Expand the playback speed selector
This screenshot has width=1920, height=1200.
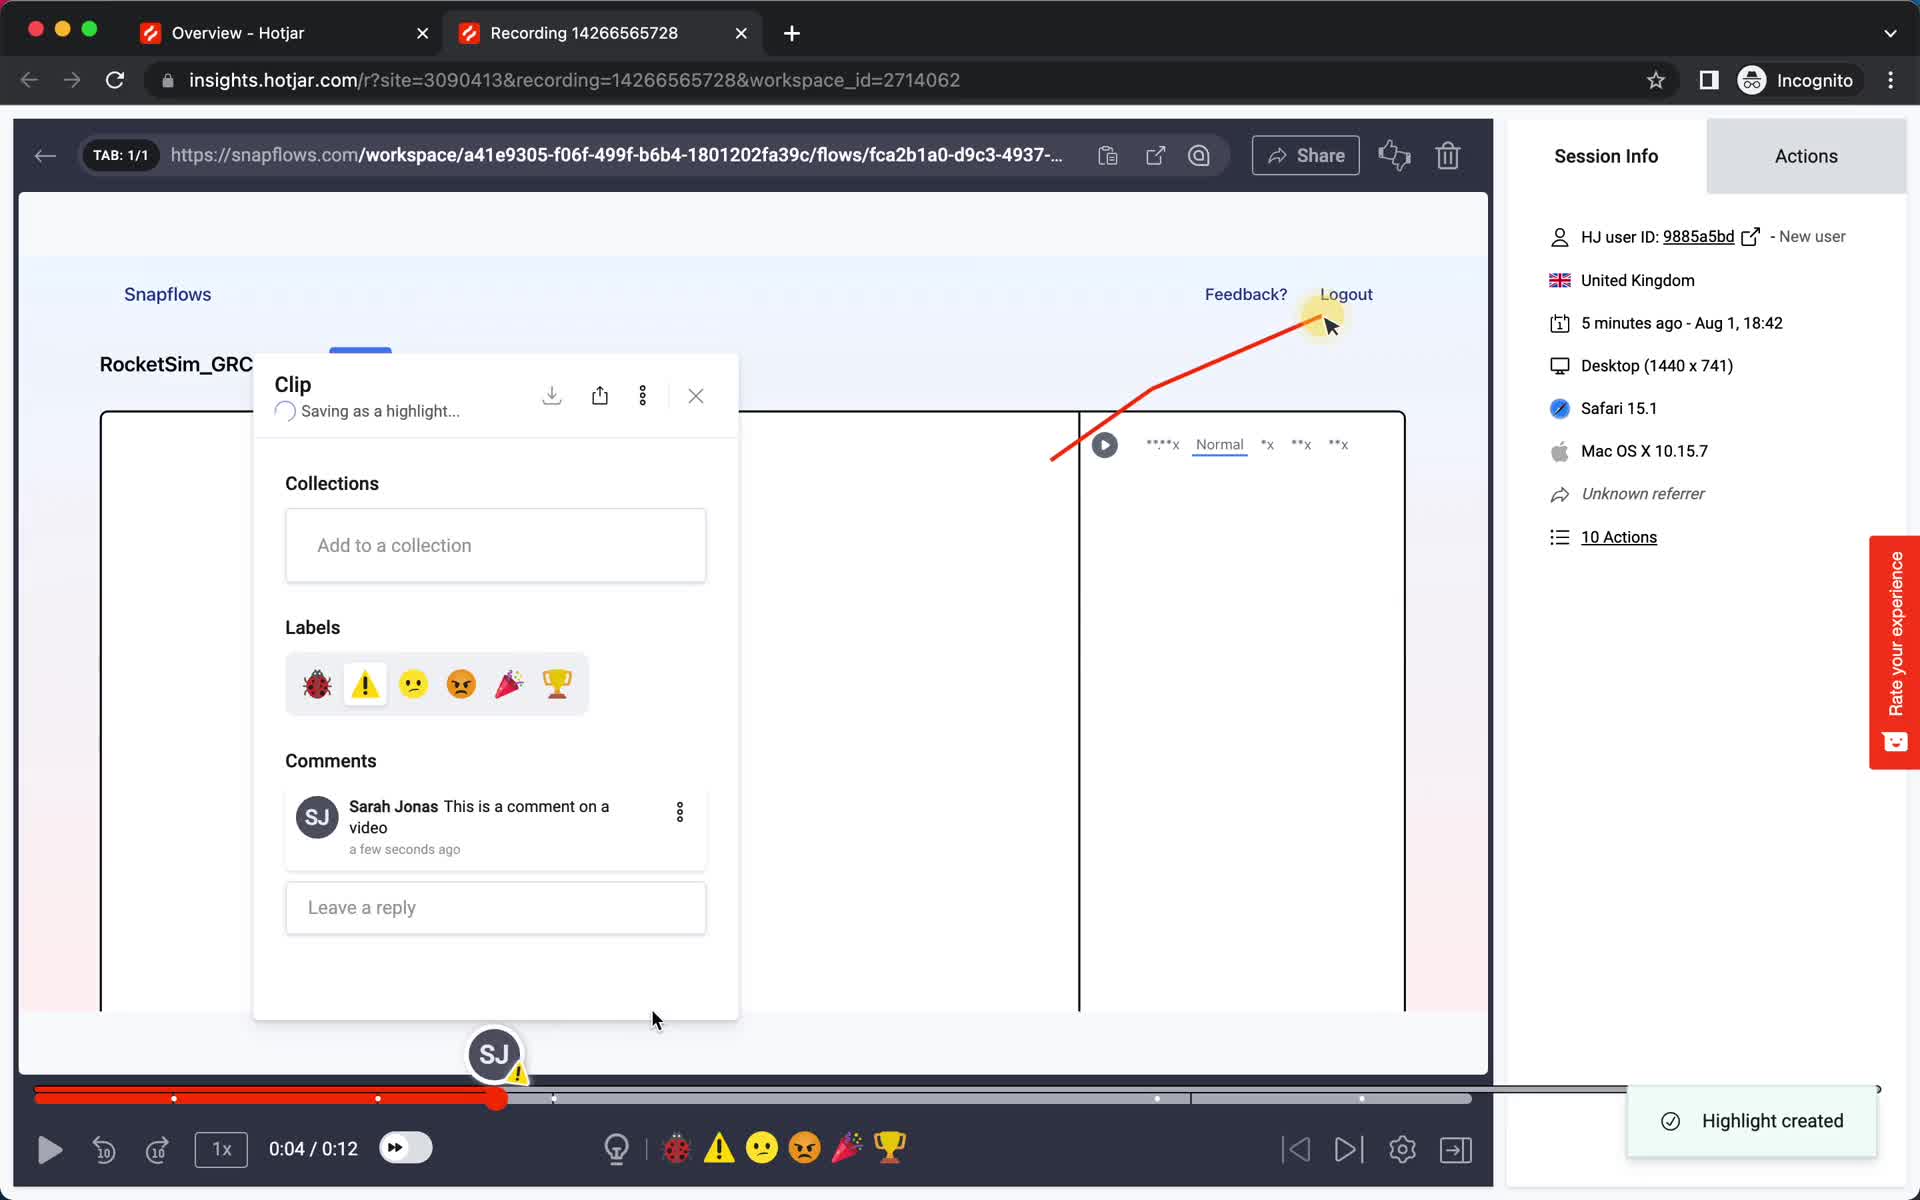tap(220, 1149)
